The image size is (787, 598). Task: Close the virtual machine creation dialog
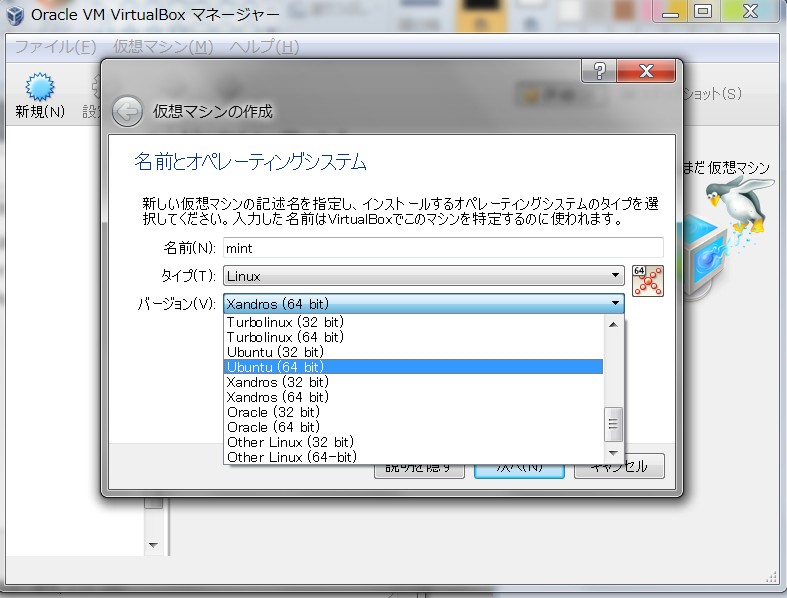(x=646, y=70)
